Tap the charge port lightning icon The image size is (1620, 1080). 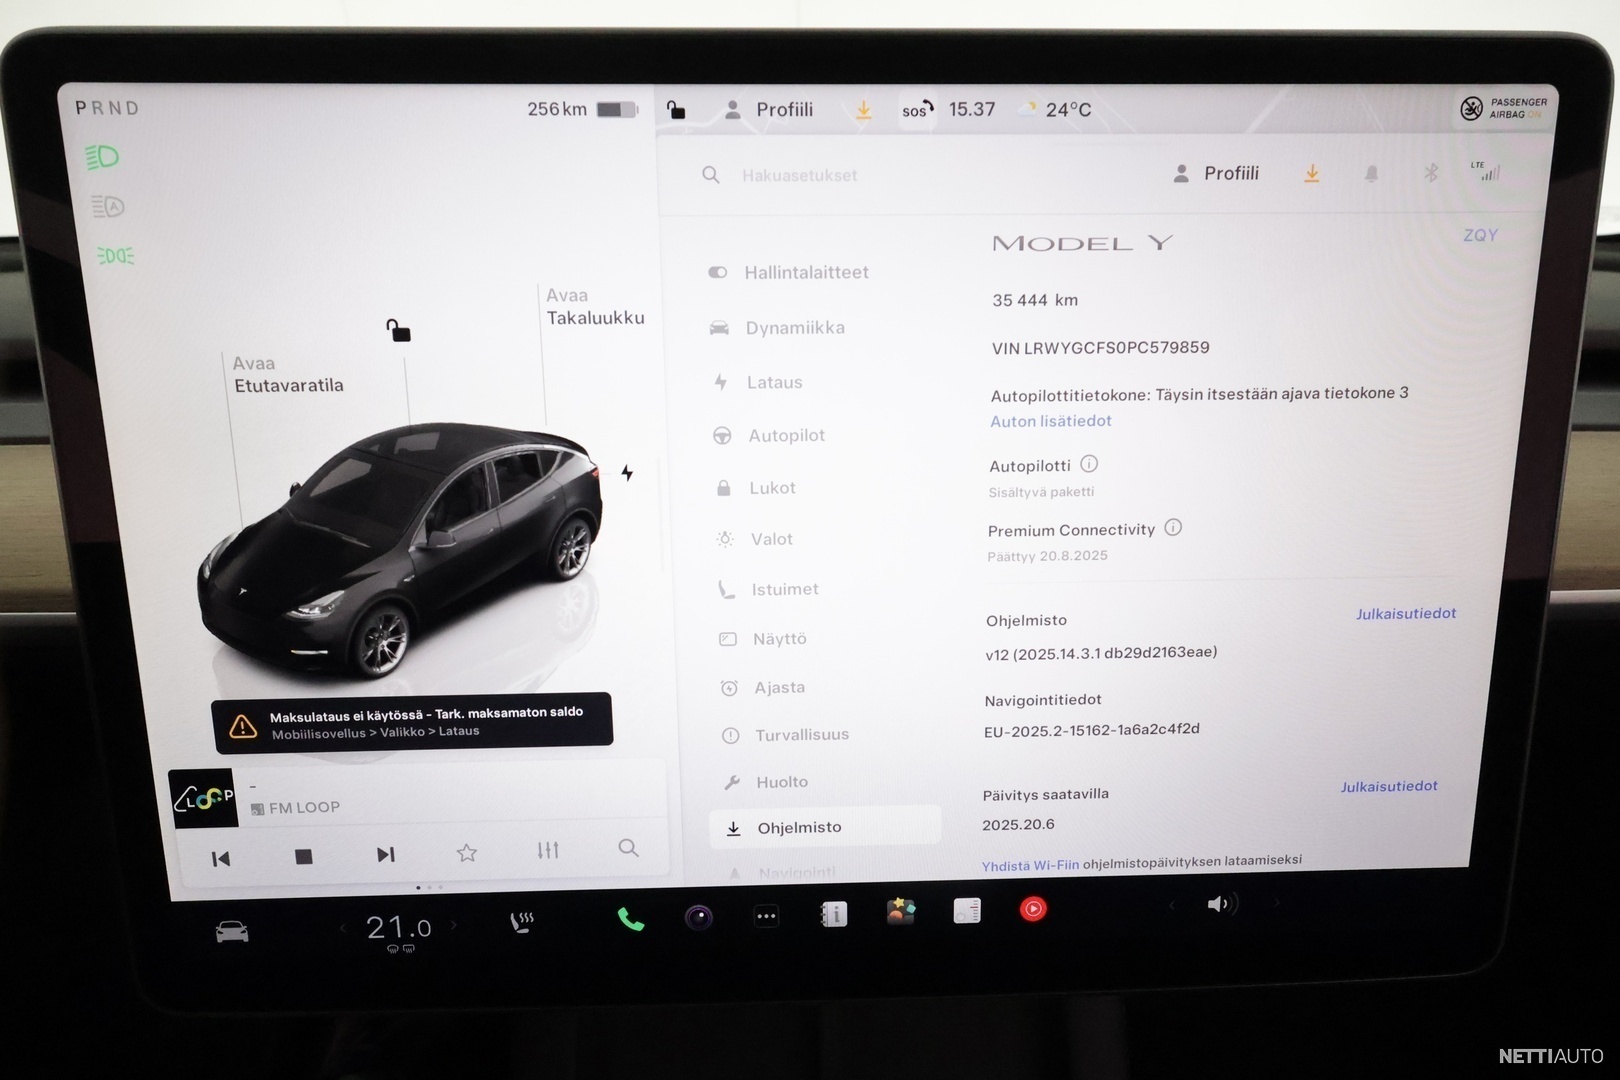(x=627, y=473)
